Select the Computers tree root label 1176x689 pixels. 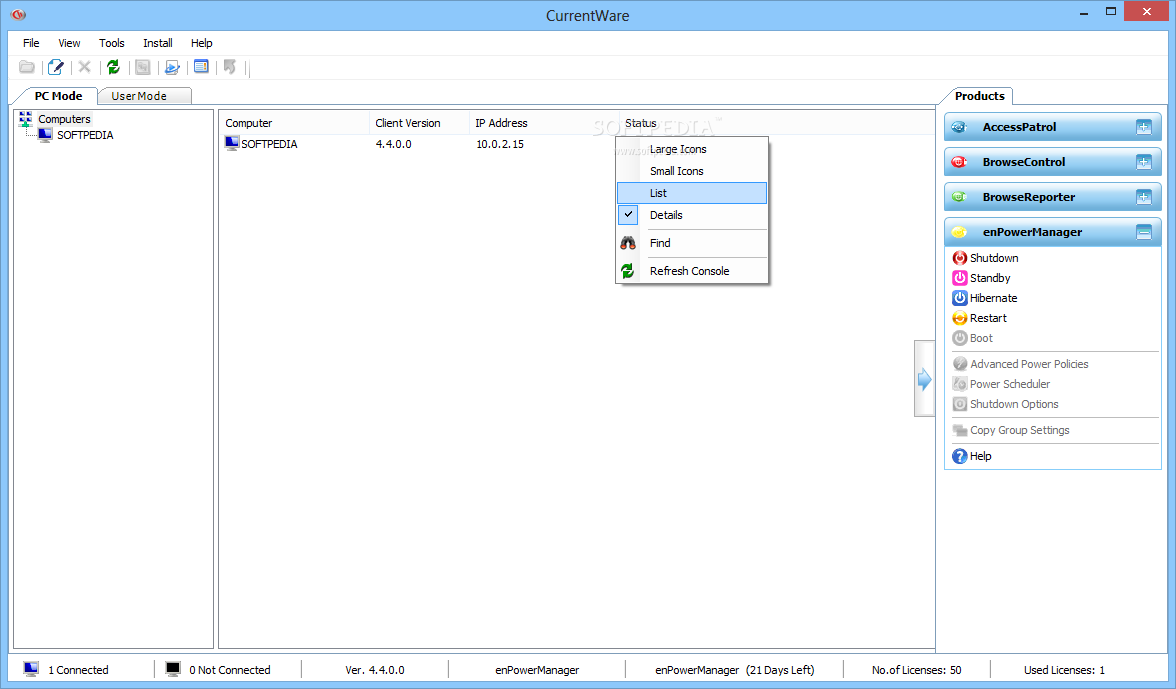point(64,119)
